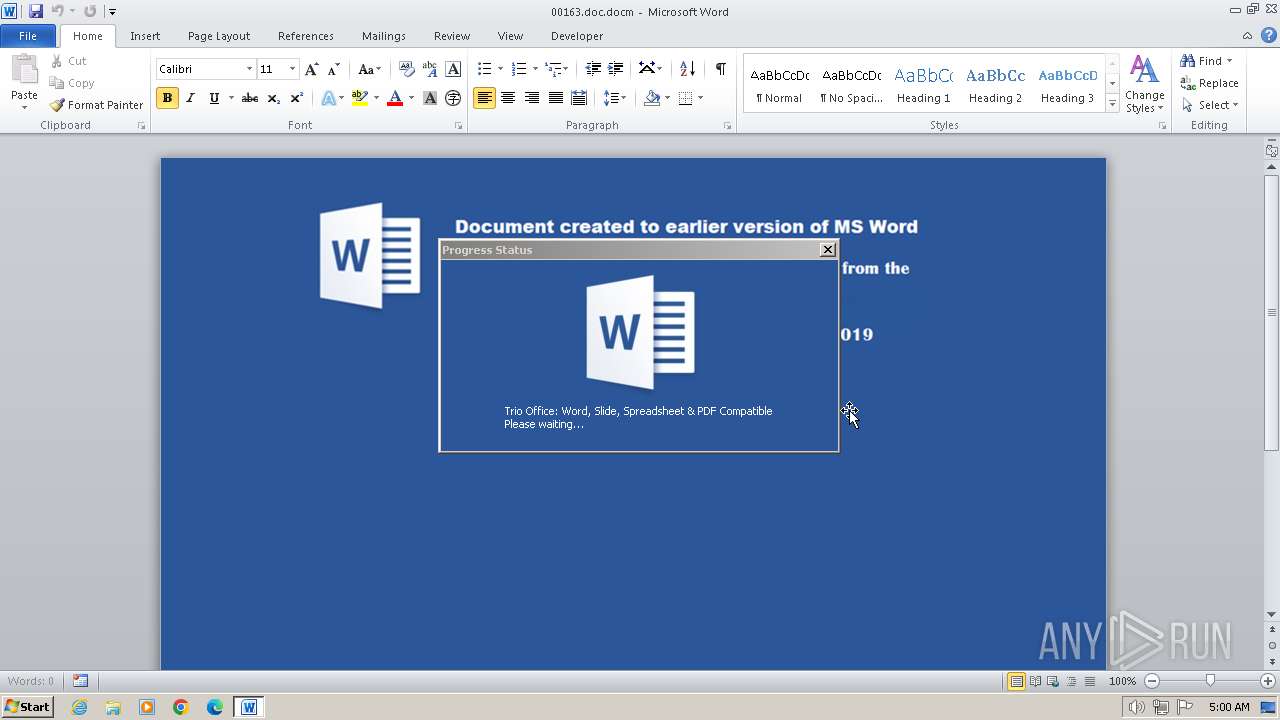Click the Save icon in Quick Access

(x=36, y=11)
